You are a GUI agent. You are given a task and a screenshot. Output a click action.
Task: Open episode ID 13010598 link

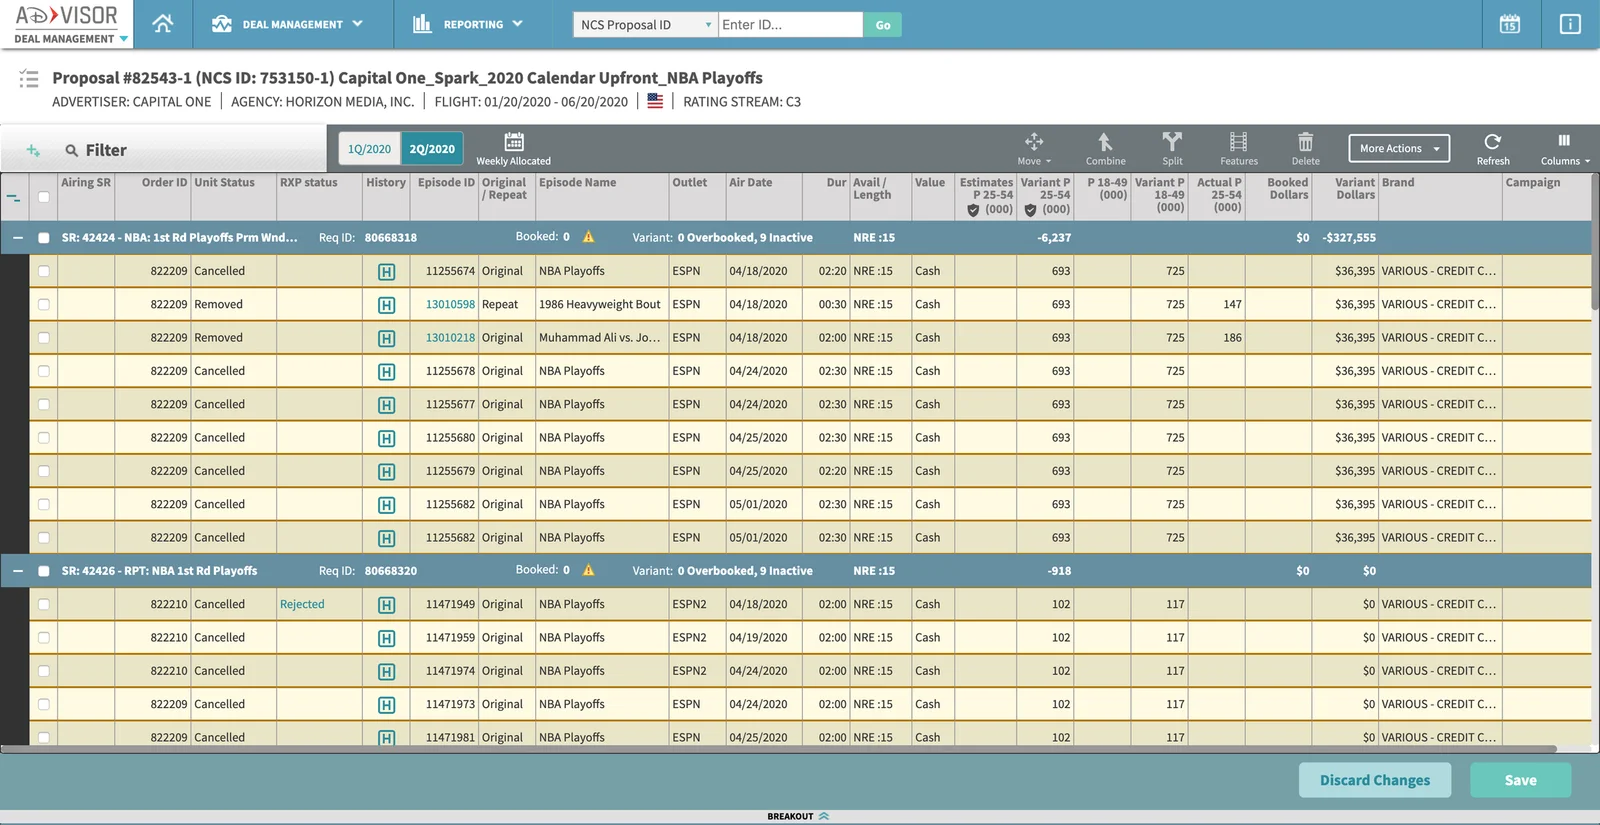point(450,304)
